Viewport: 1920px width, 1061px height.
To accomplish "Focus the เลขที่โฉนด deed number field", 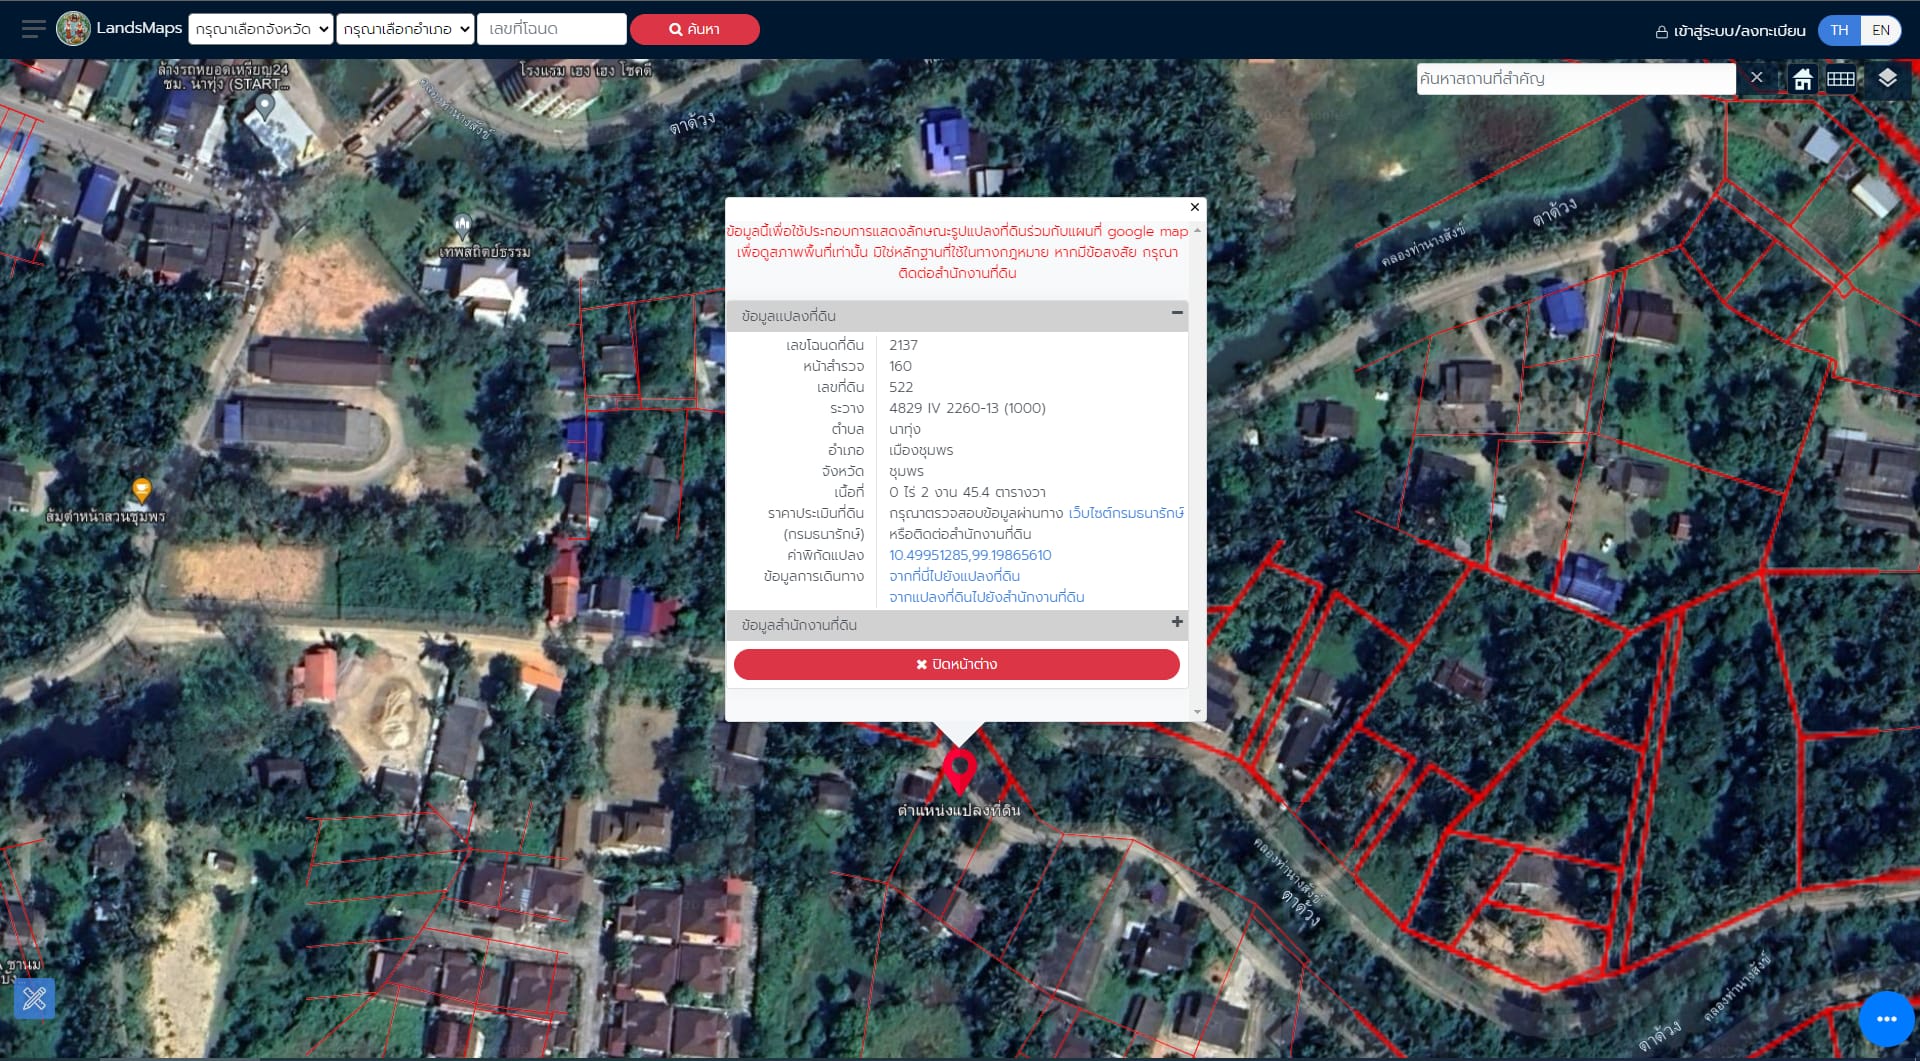I will coord(552,29).
